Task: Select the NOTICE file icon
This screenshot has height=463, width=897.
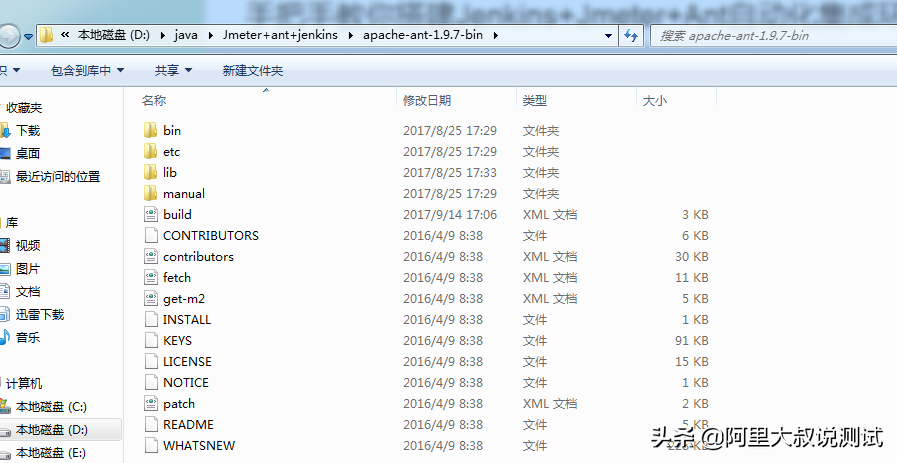Action: 151,382
